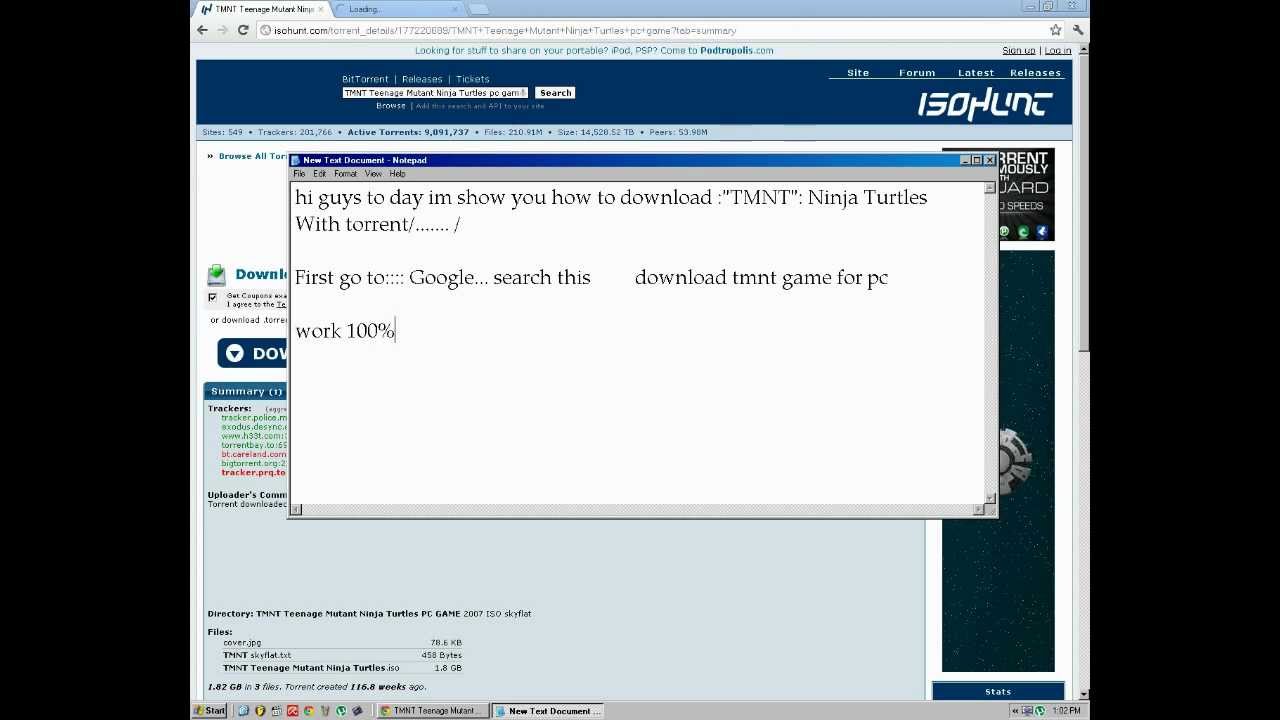Click the Browse All Torrents link
1280x720 pixels.
(252, 156)
